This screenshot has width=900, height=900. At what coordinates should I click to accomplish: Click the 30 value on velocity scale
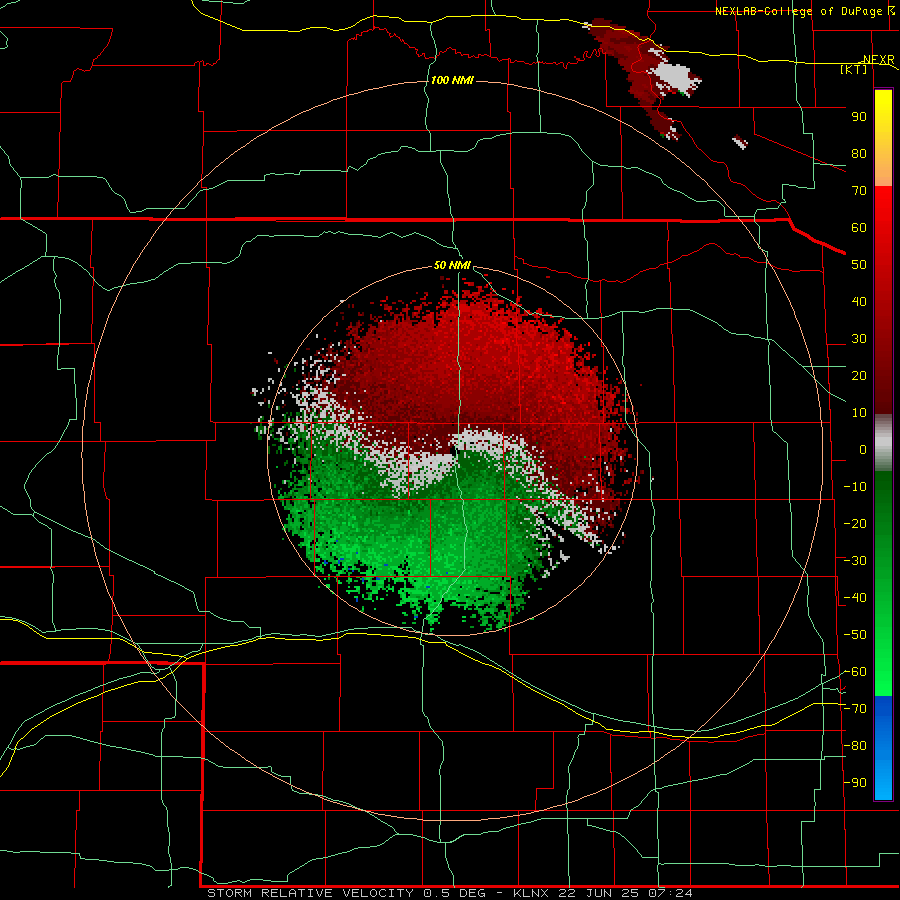pyautogui.click(x=859, y=339)
